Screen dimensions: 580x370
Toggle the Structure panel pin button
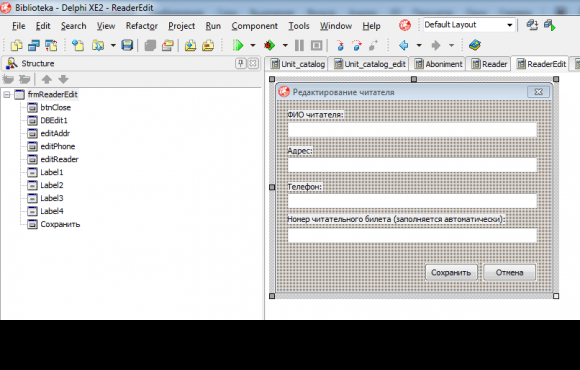coord(240,63)
